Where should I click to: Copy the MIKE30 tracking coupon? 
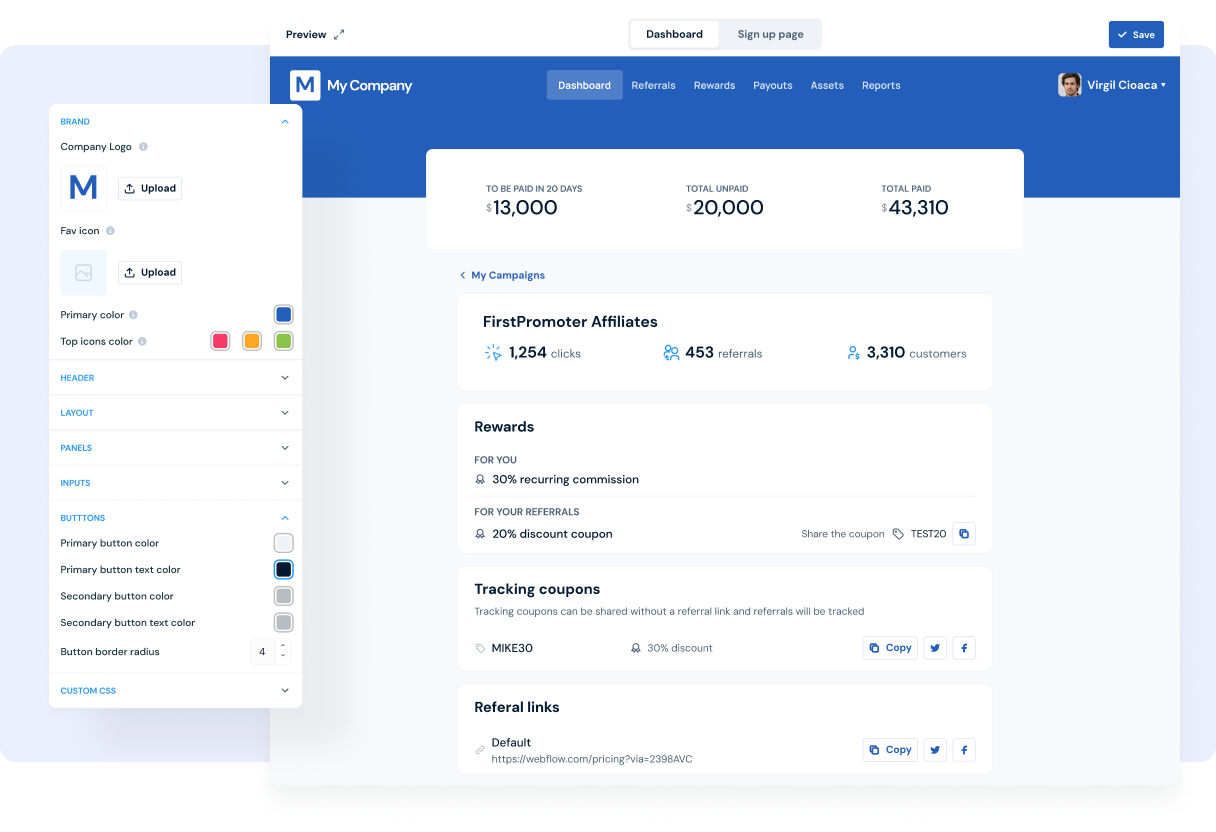(x=890, y=648)
